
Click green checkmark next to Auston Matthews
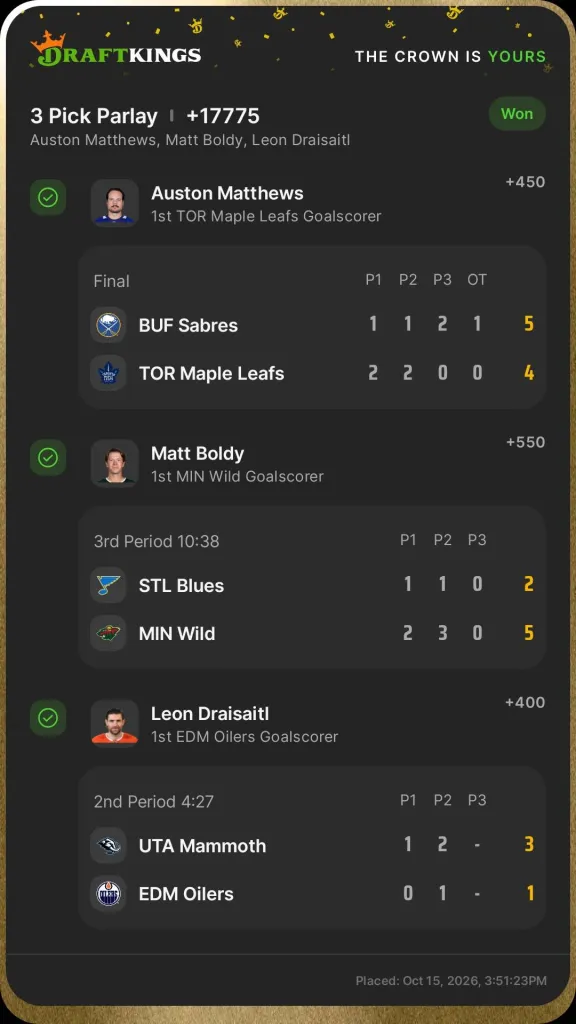[48, 197]
